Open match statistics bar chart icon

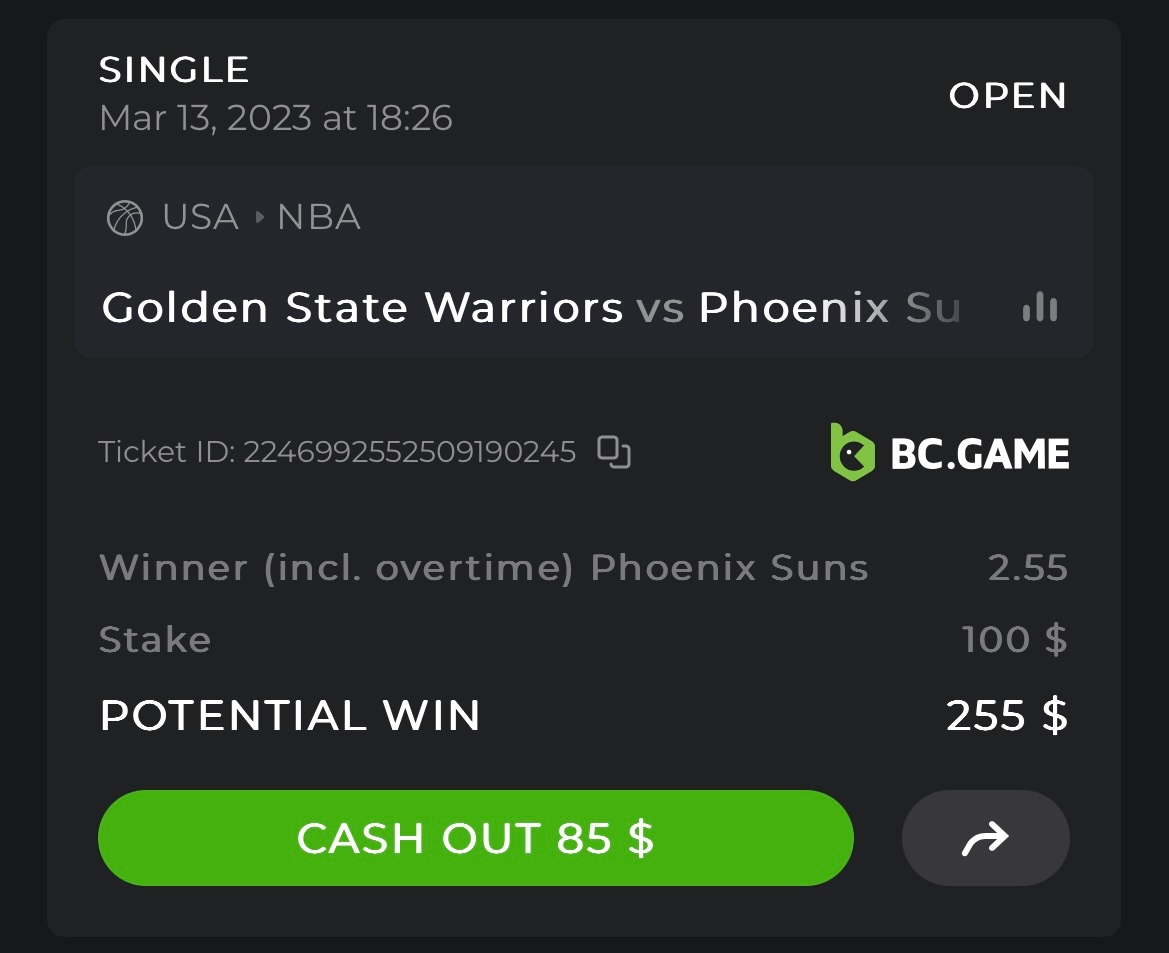[x=1040, y=307]
